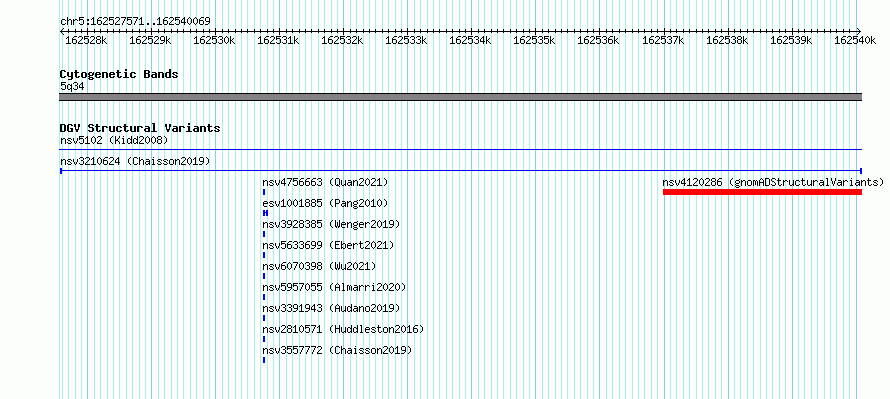Click the 162528k ruler position
This screenshot has height=399, width=890.
[86, 40]
